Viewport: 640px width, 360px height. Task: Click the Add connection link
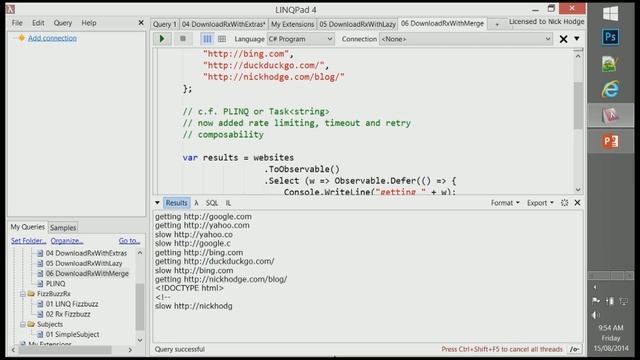[52, 38]
